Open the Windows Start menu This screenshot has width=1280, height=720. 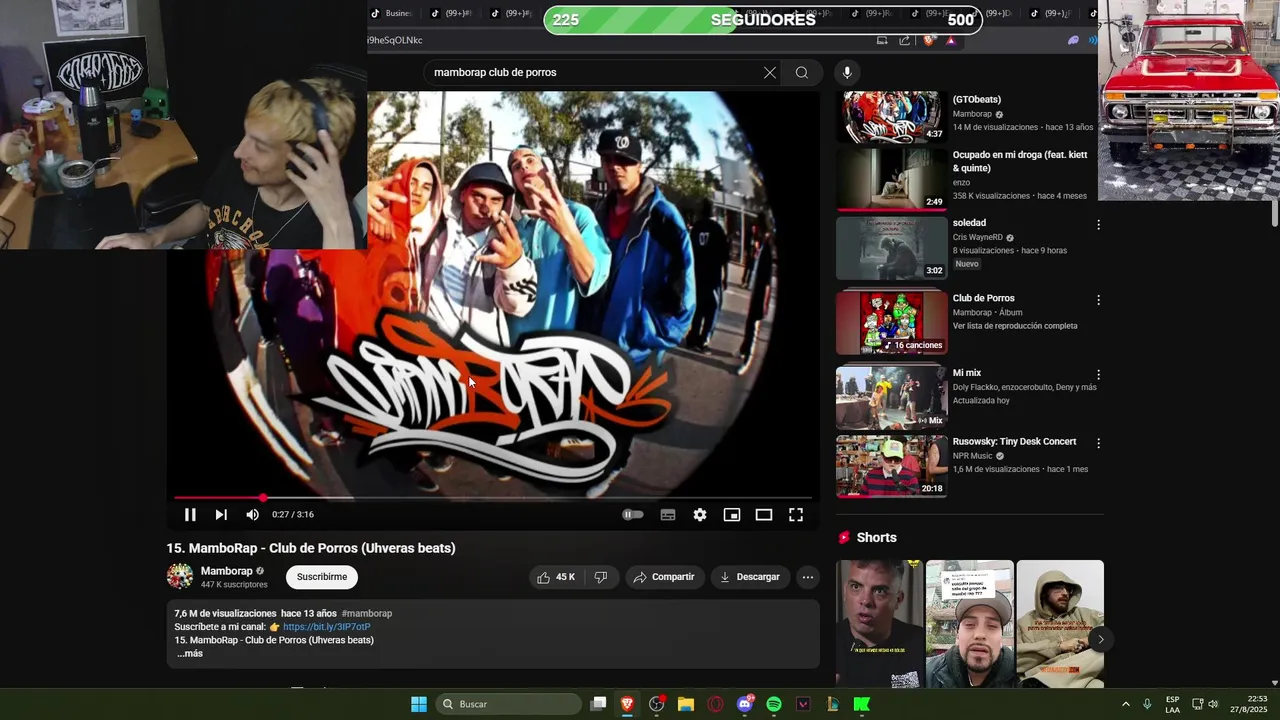[419, 704]
